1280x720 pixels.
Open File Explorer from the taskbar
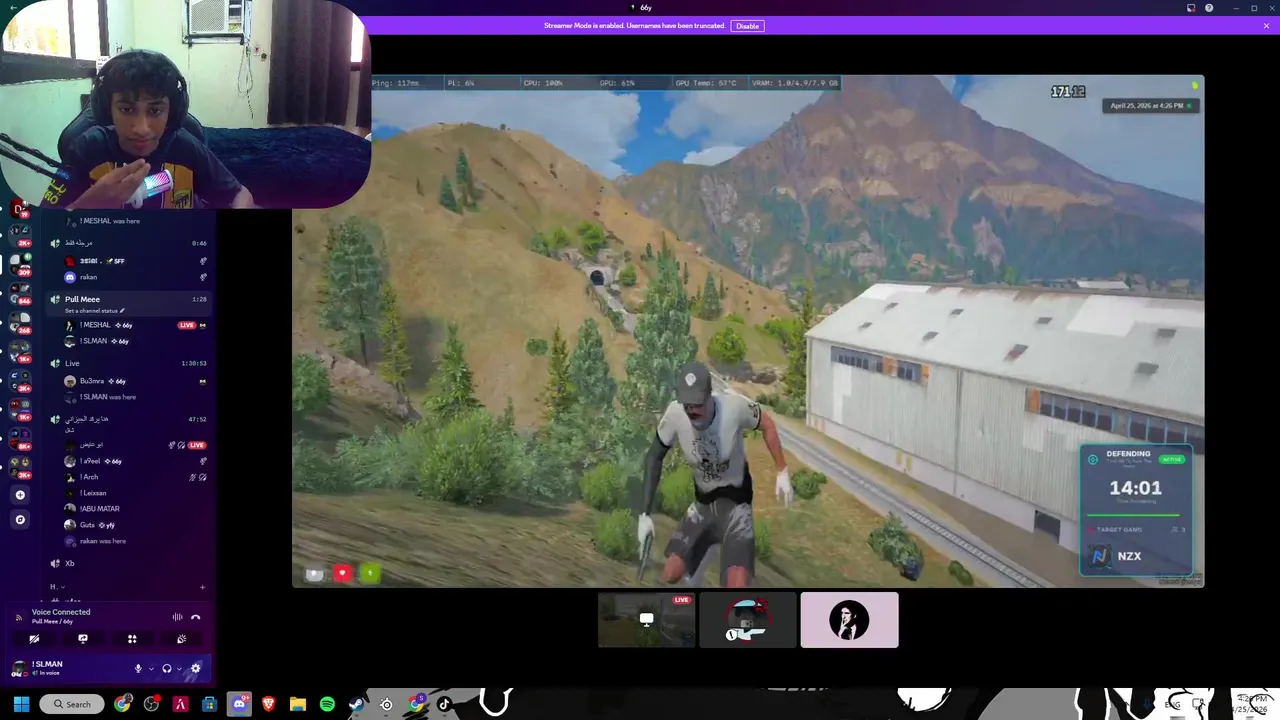pyautogui.click(x=297, y=704)
